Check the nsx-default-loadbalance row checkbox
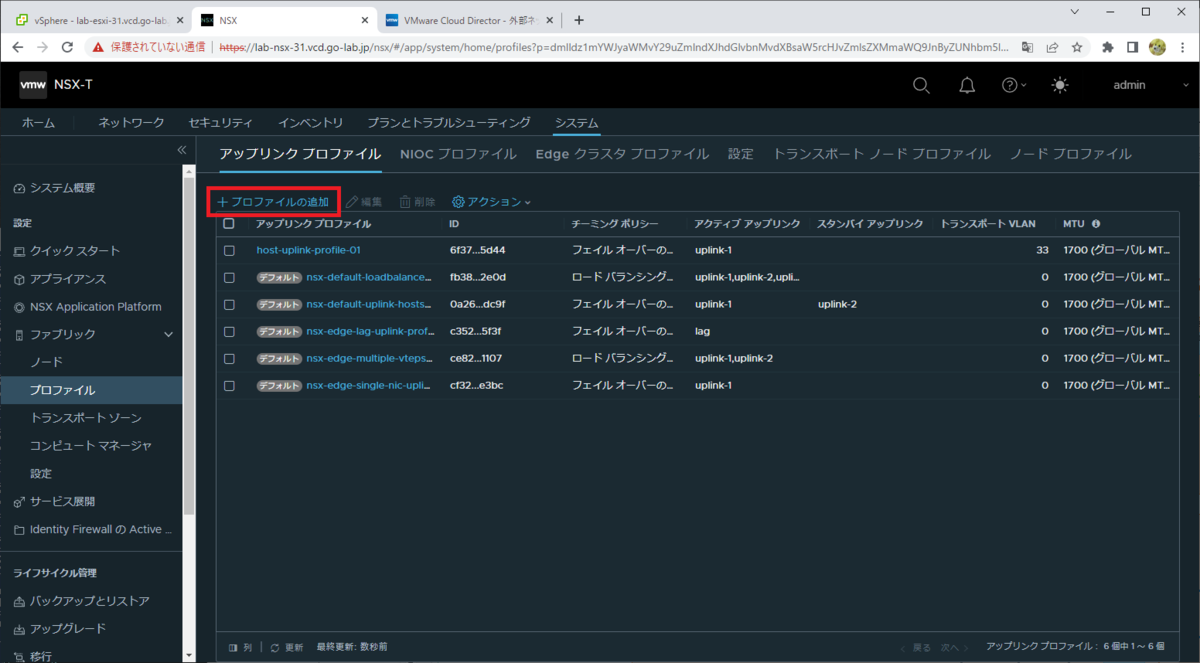 pyautogui.click(x=229, y=277)
